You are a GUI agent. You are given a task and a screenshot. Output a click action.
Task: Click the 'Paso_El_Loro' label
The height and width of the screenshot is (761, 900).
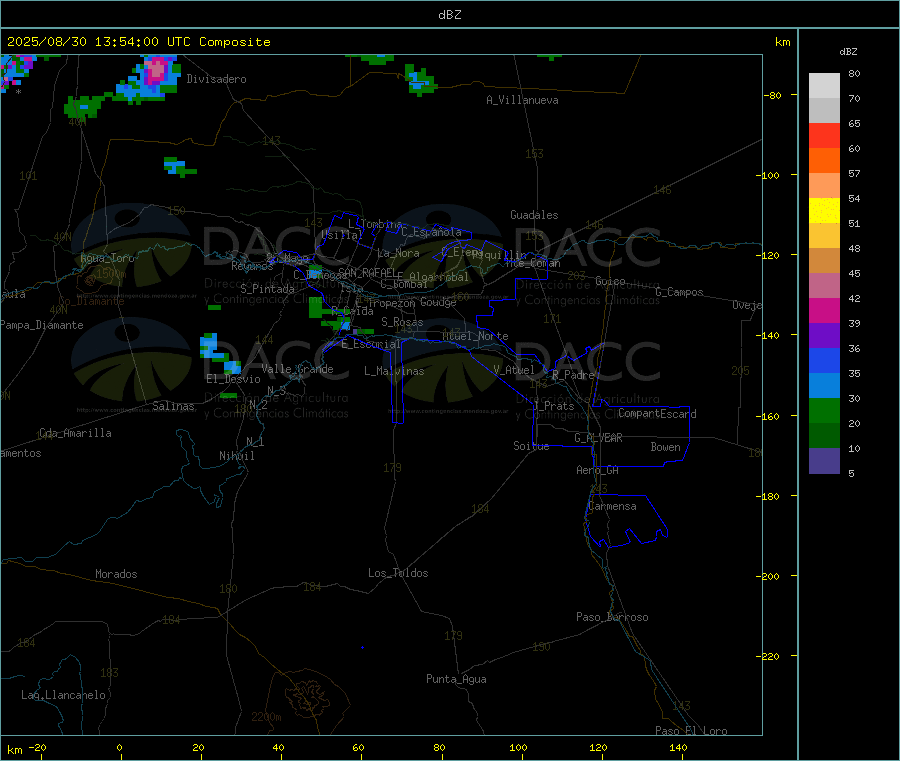[x=691, y=731]
